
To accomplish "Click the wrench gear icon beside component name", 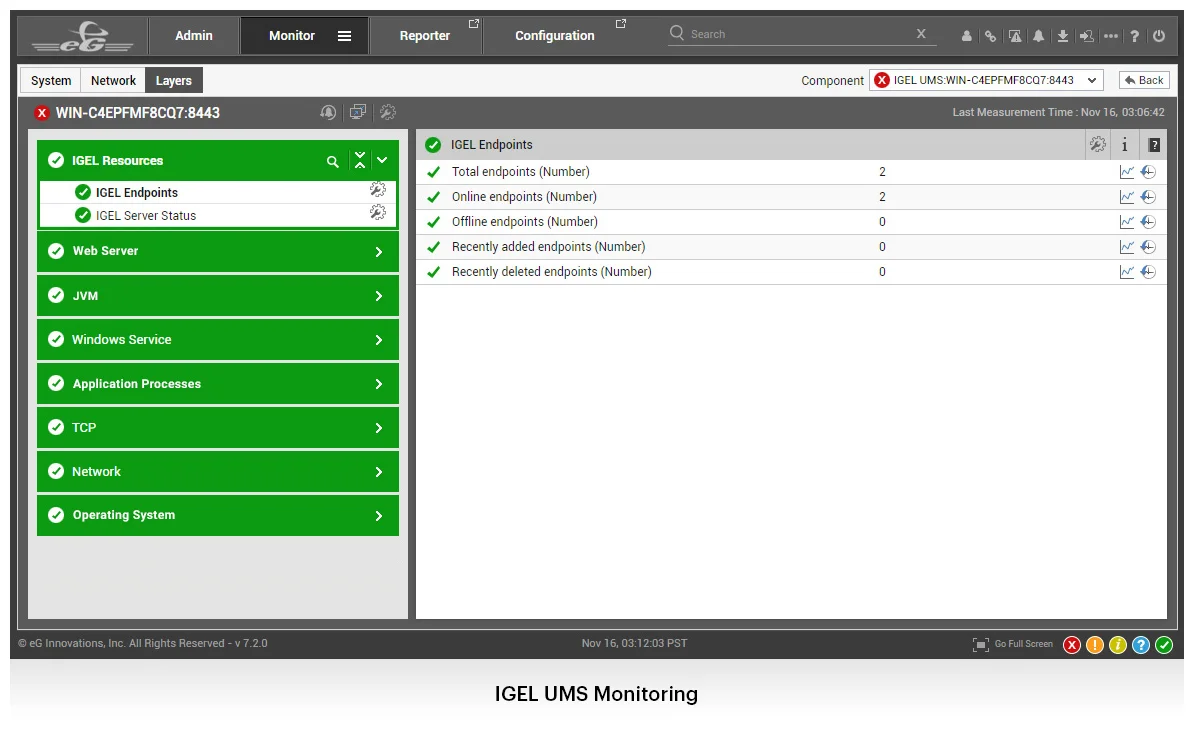I will 388,113.
